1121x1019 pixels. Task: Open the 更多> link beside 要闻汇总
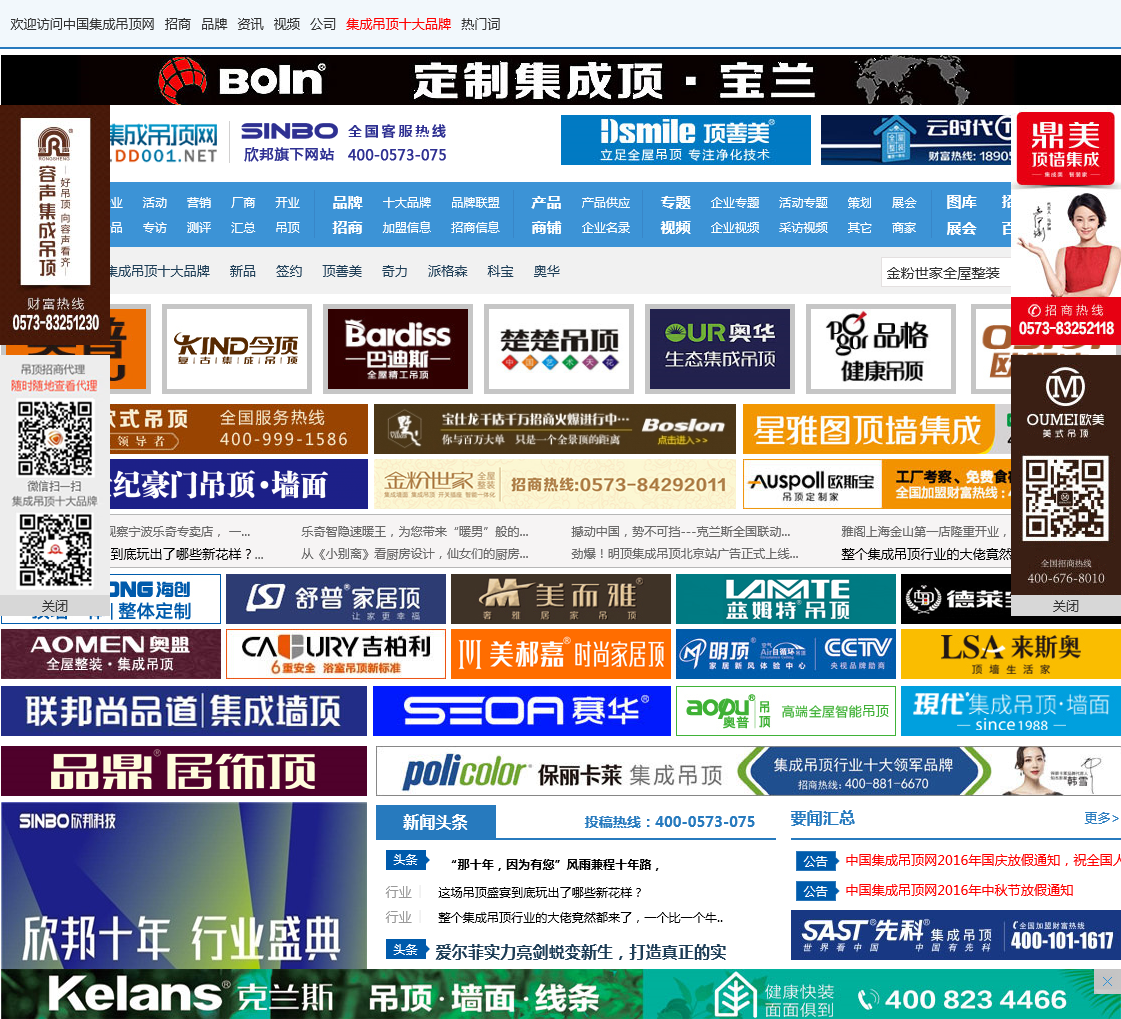tap(1101, 818)
